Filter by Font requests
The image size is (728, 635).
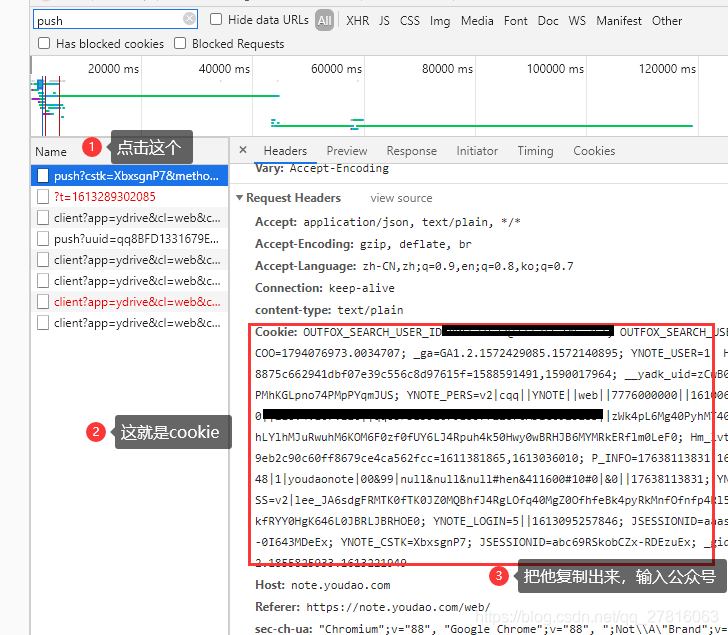(x=516, y=21)
